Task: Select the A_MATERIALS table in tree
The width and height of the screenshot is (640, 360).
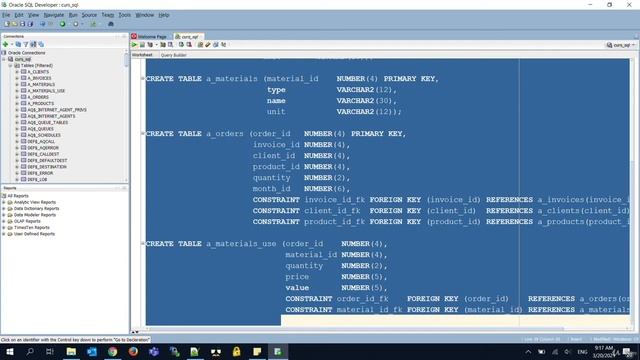Action: pos(41,84)
